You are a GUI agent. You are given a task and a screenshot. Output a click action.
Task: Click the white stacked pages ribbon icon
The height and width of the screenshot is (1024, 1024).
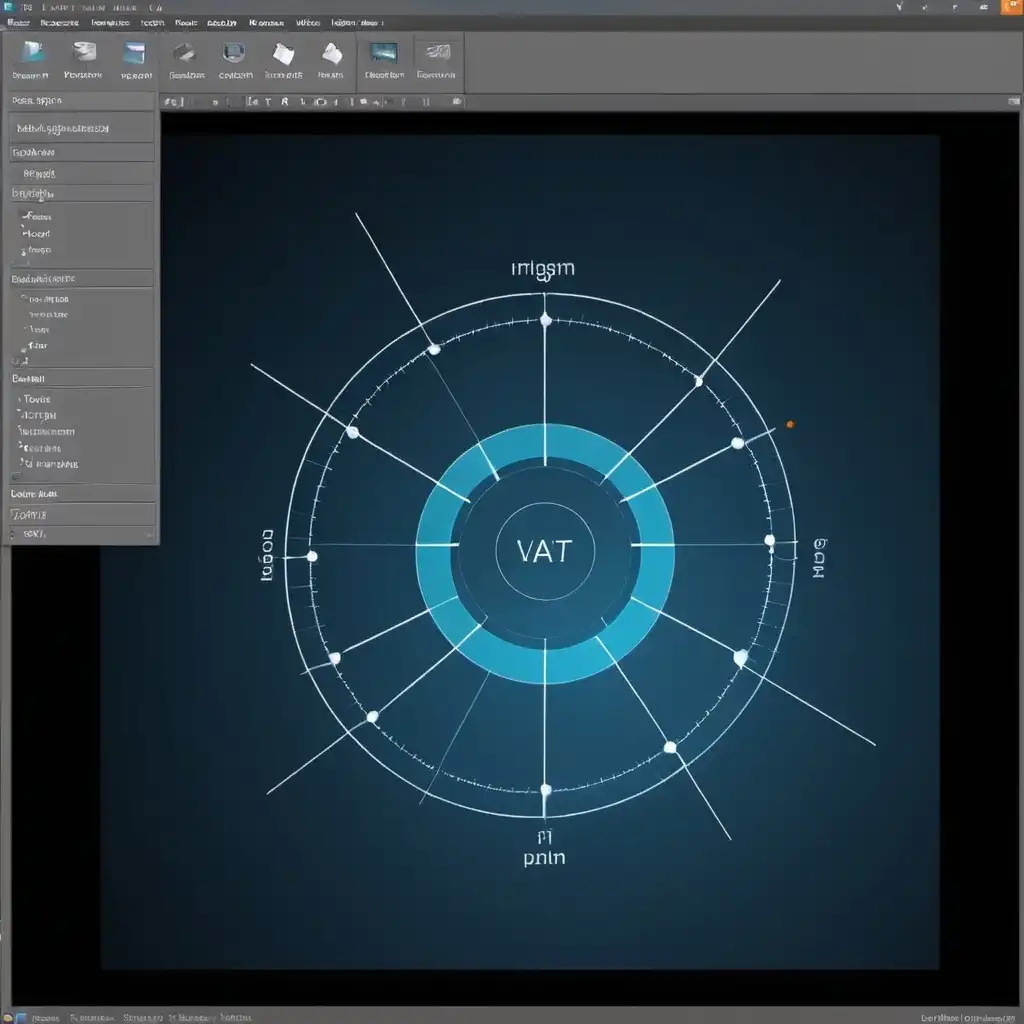click(x=283, y=53)
